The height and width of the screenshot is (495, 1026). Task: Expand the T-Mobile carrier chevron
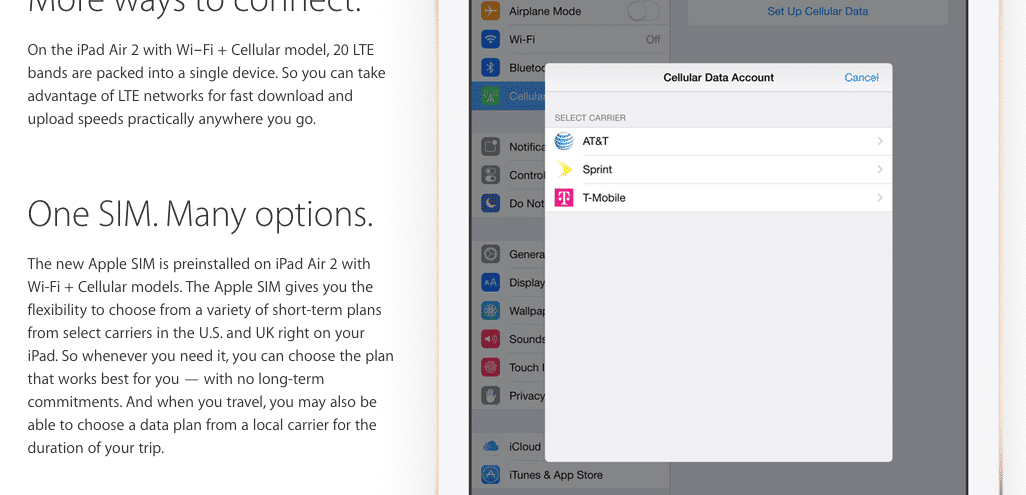pos(880,198)
